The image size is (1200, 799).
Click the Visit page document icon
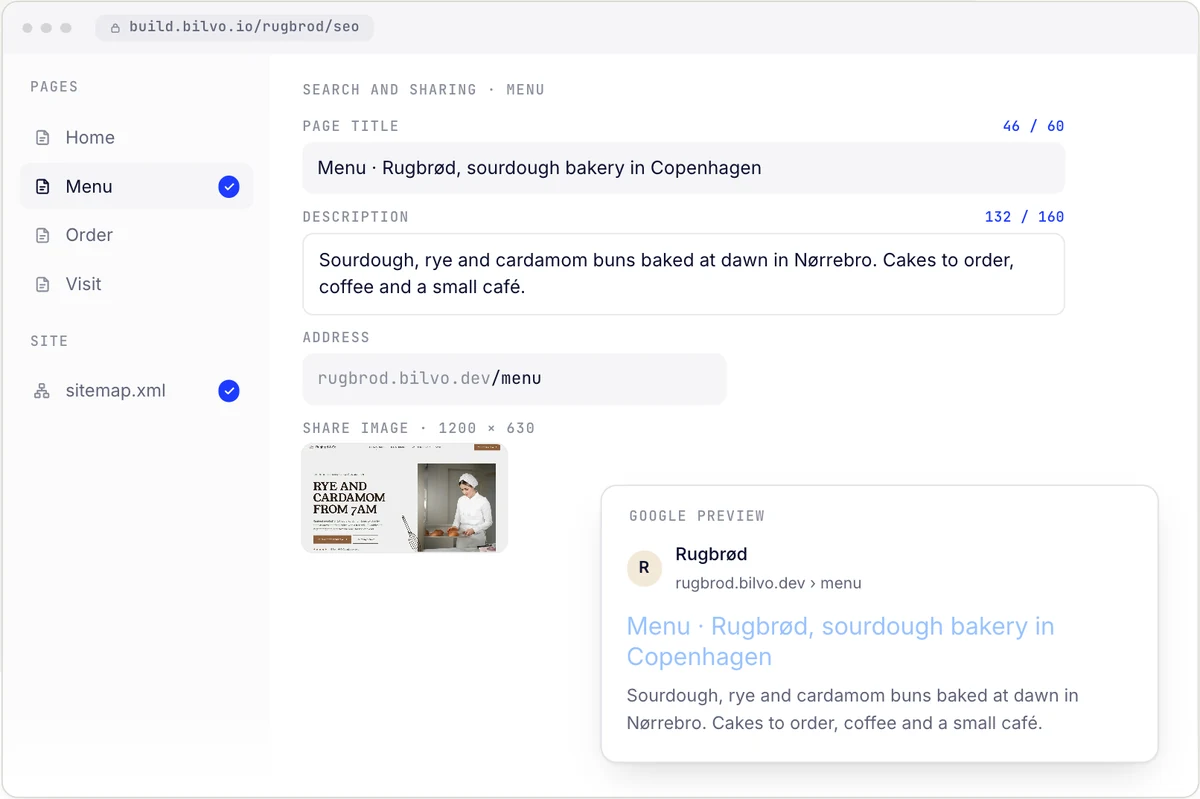42,285
